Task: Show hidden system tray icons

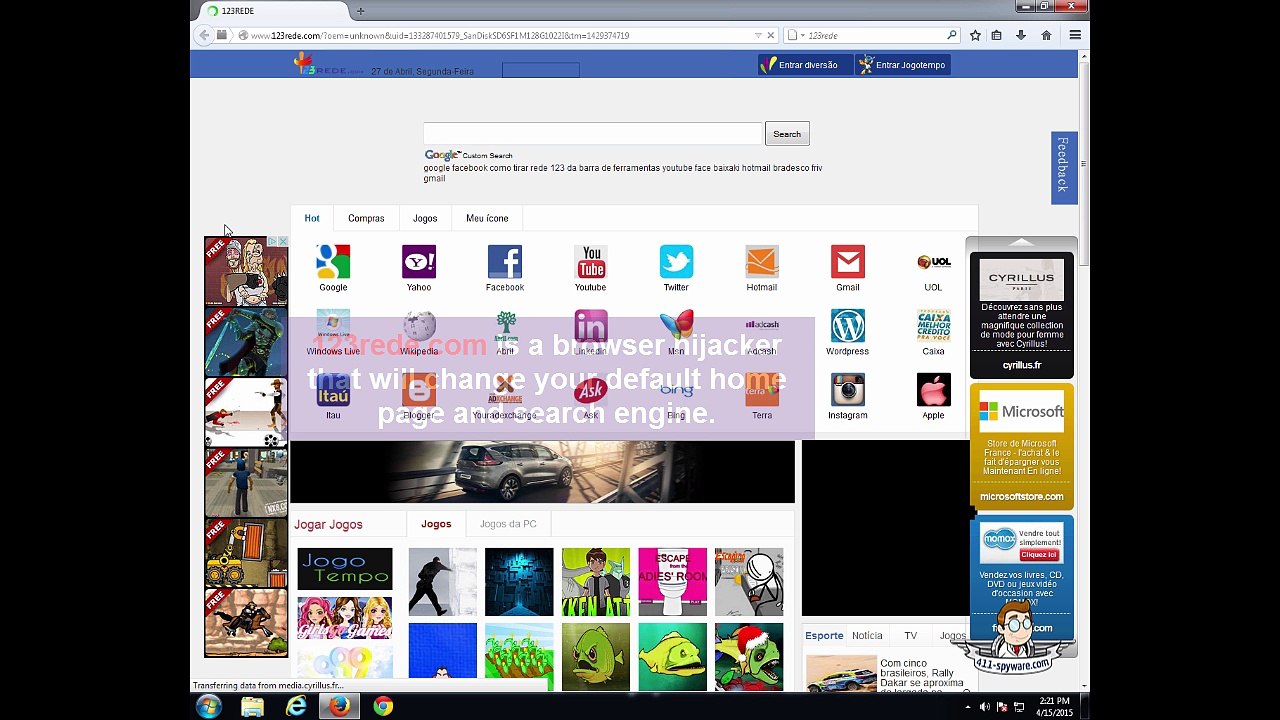Action: tap(967, 707)
